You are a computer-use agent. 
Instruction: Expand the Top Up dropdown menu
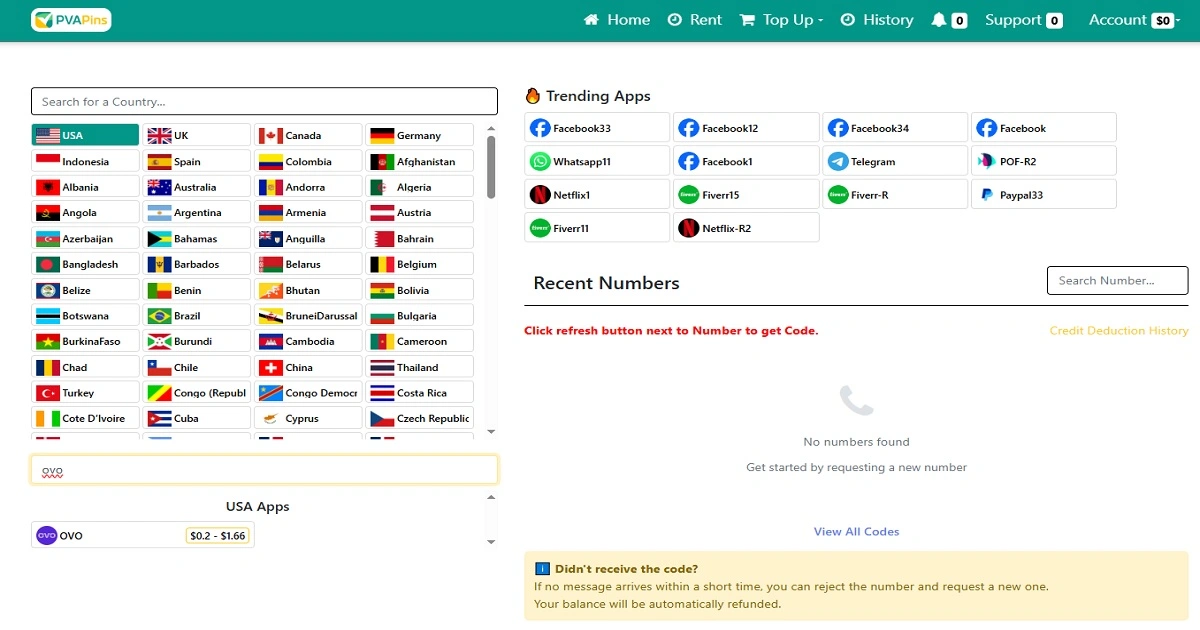click(x=781, y=20)
